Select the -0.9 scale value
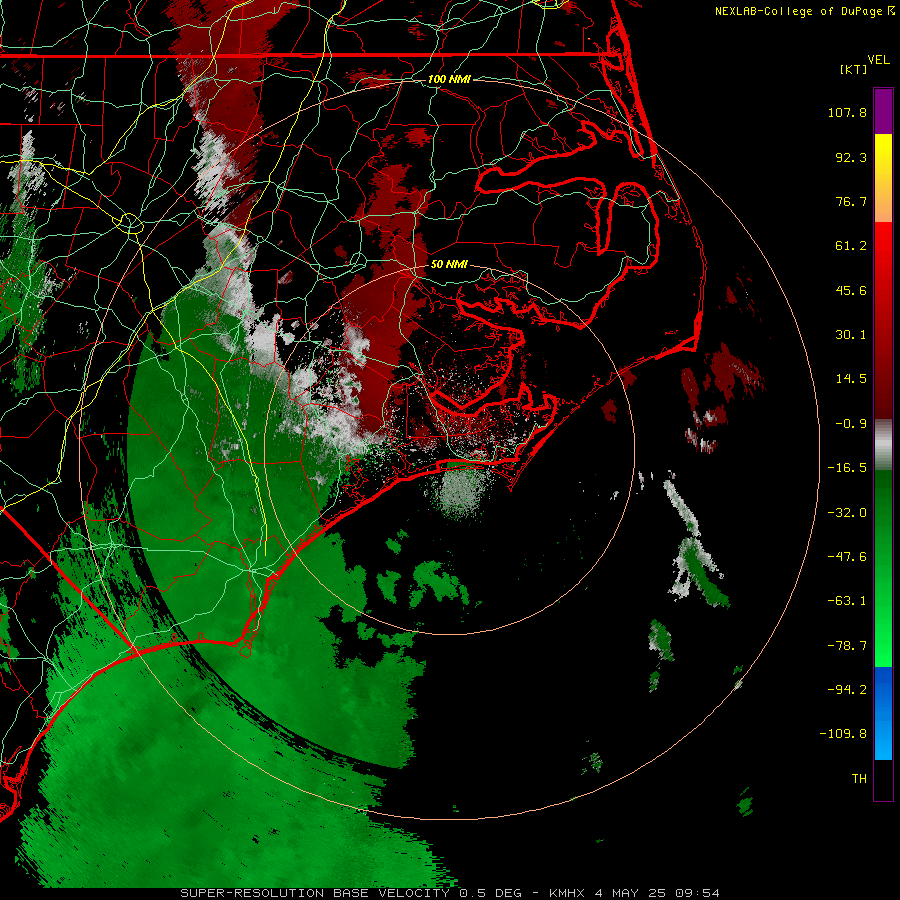This screenshot has width=900, height=900. (x=851, y=424)
